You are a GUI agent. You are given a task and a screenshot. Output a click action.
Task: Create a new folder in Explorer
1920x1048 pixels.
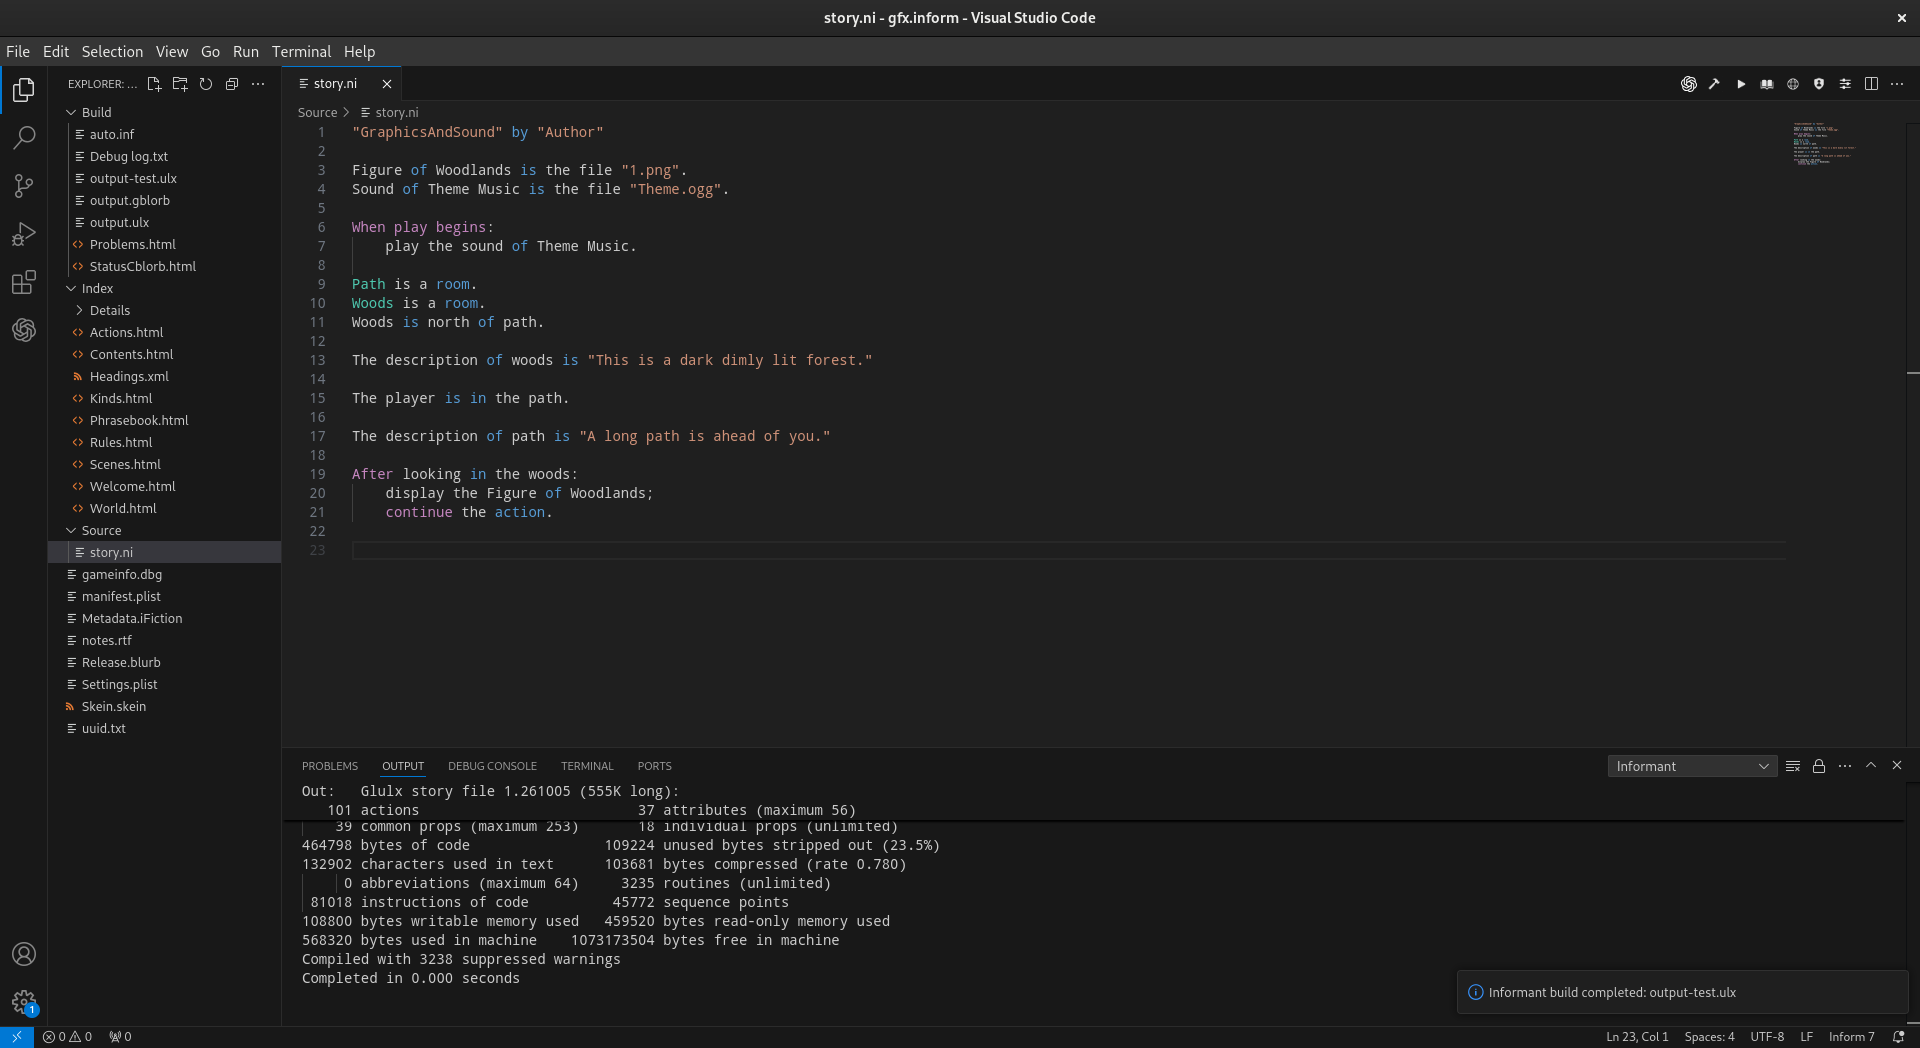click(x=180, y=84)
